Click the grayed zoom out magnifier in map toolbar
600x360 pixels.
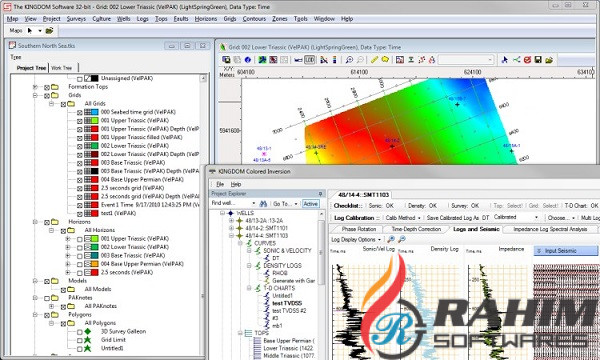[360, 60]
